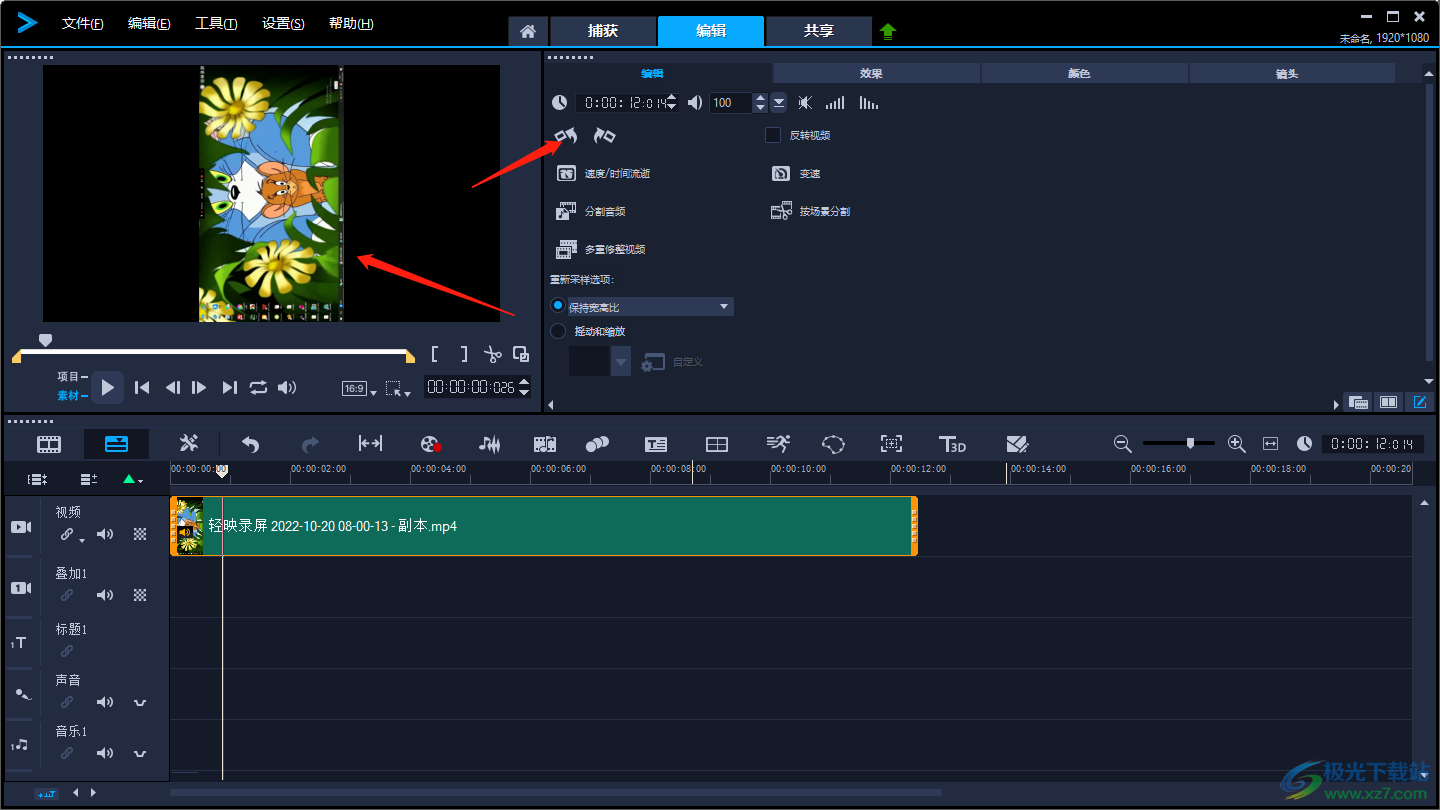Fit project in timeline window
Screen dimensions: 1440x810
click(1271, 443)
